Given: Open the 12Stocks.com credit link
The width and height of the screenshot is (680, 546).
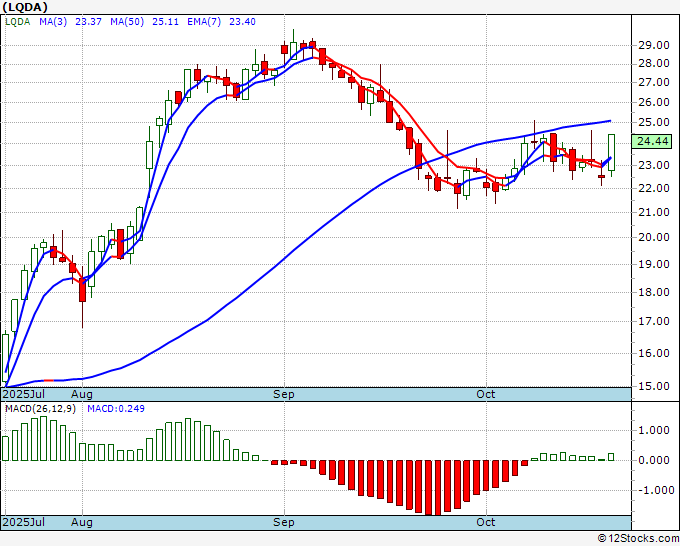Looking at the screenshot, I should (638, 539).
